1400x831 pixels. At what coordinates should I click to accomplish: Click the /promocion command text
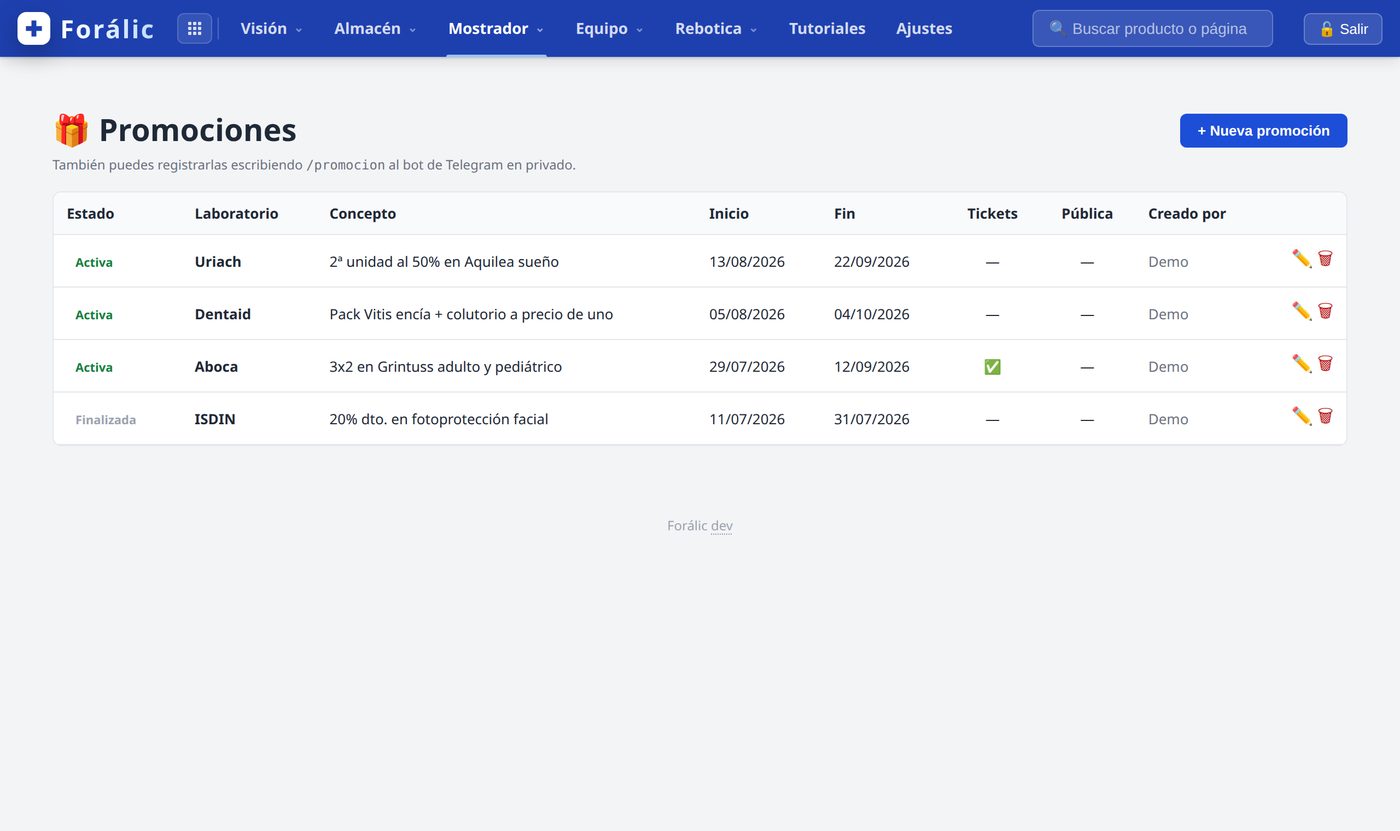(345, 165)
